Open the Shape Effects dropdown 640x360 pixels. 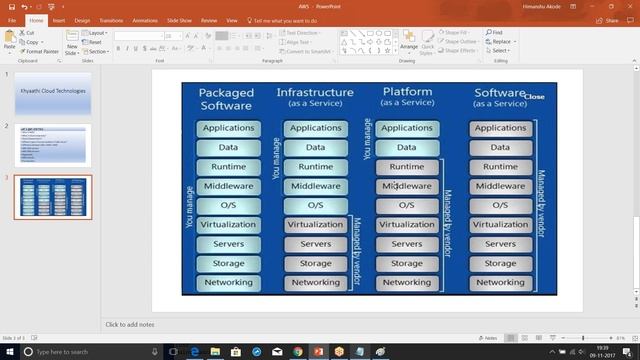pos(458,51)
